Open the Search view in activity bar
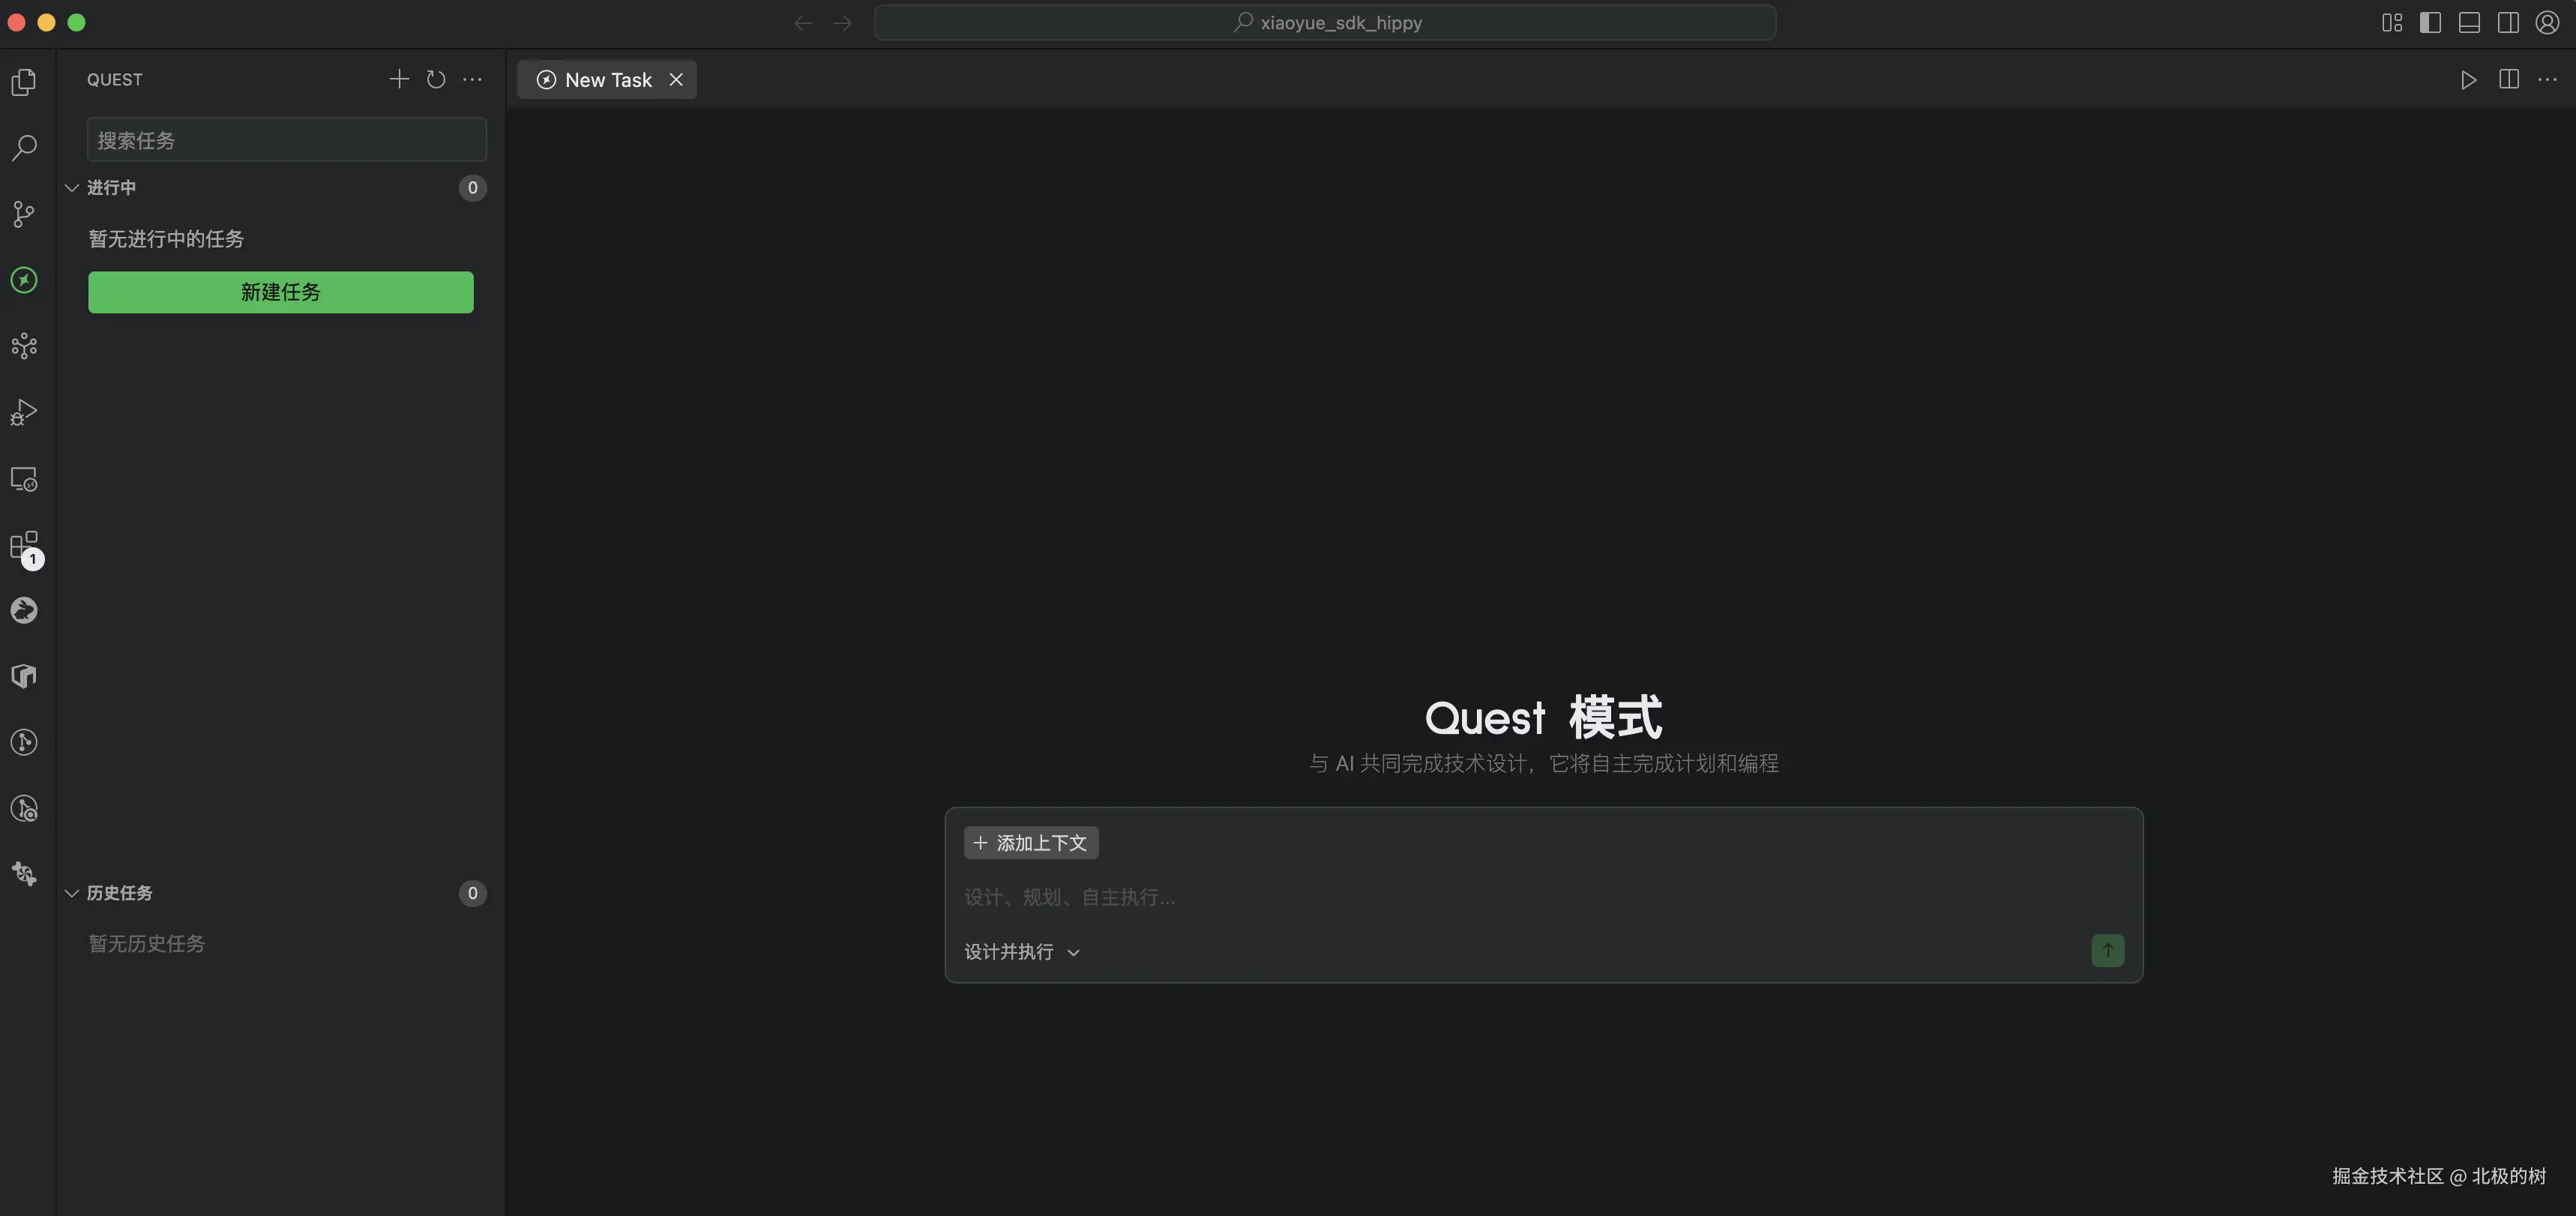 (24, 148)
